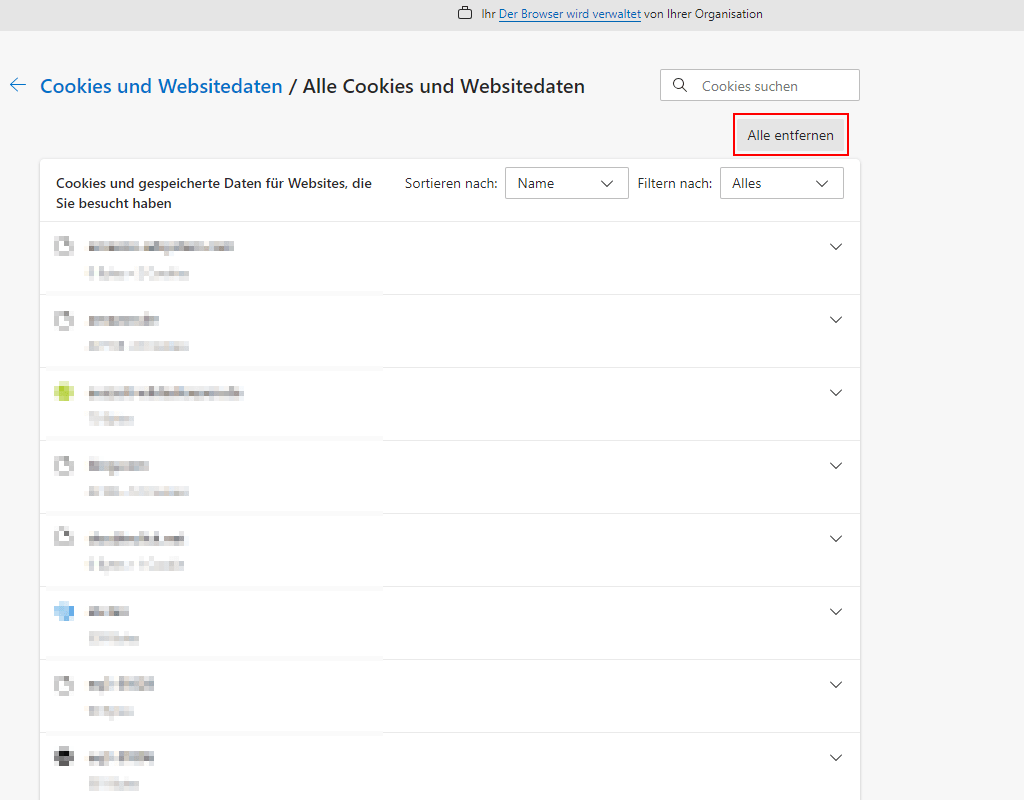Click the blue favicon of the sixth site
Image resolution: width=1024 pixels, height=800 pixels.
[64, 611]
